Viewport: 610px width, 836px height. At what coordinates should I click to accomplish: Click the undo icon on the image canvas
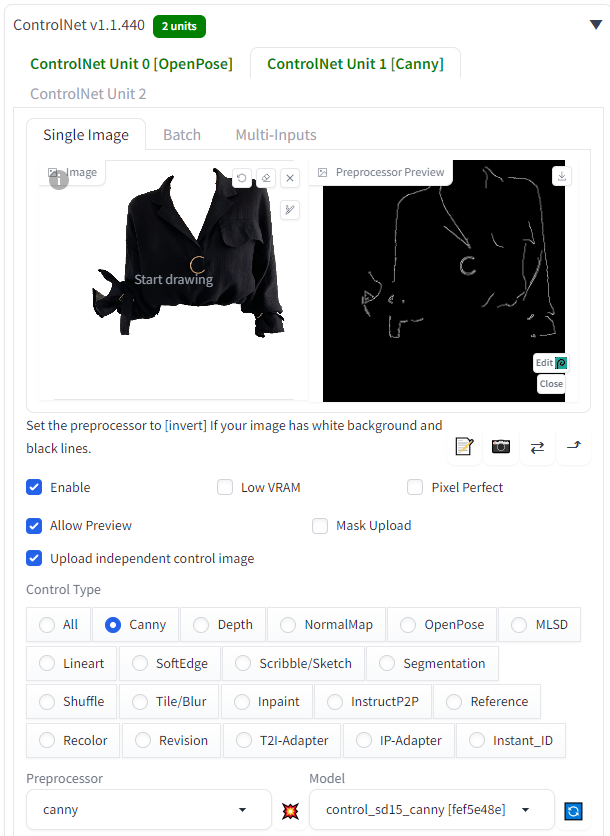pyautogui.click(x=242, y=178)
